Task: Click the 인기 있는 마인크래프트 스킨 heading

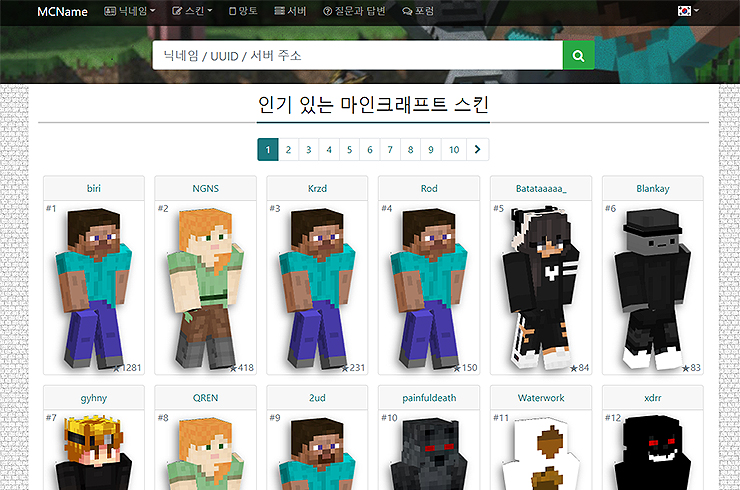Action: coord(373,105)
